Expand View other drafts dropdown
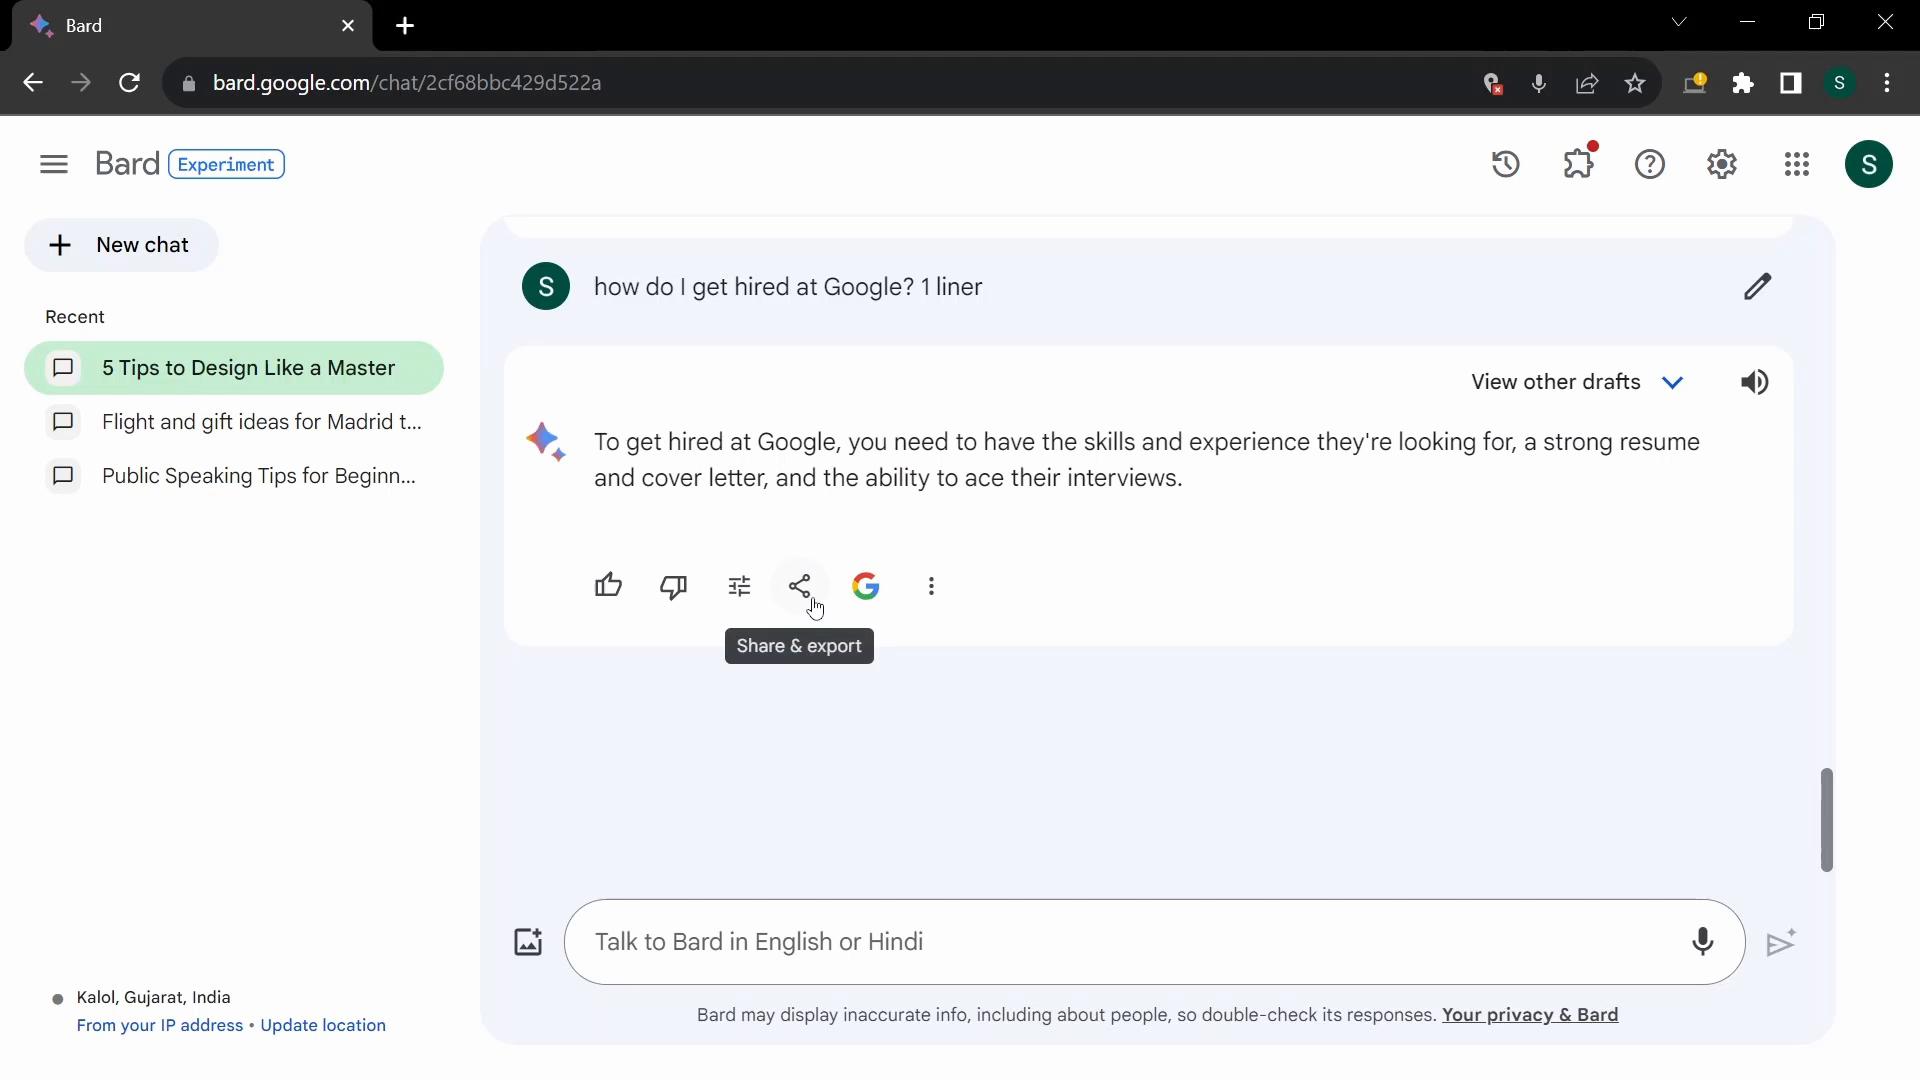The height and width of the screenshot is (1080, 1920). pyautogui.click(x=1673, y=381)
